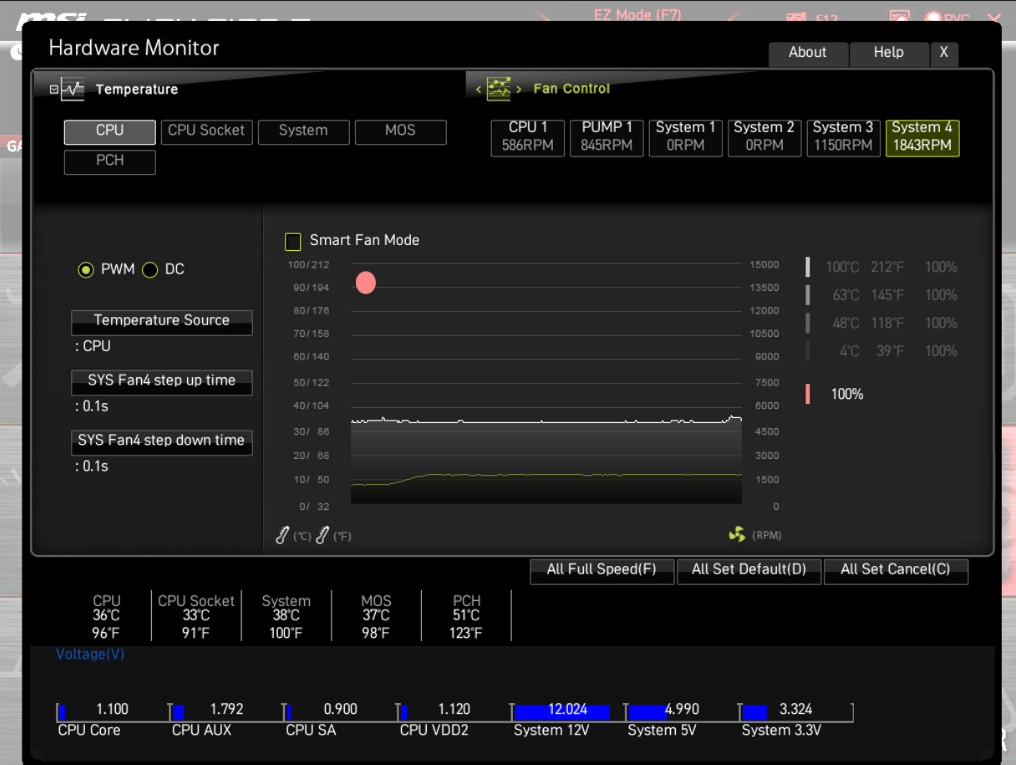
Task: Enable the Smart Fan Mode checkbox
Action: [293, 241]
